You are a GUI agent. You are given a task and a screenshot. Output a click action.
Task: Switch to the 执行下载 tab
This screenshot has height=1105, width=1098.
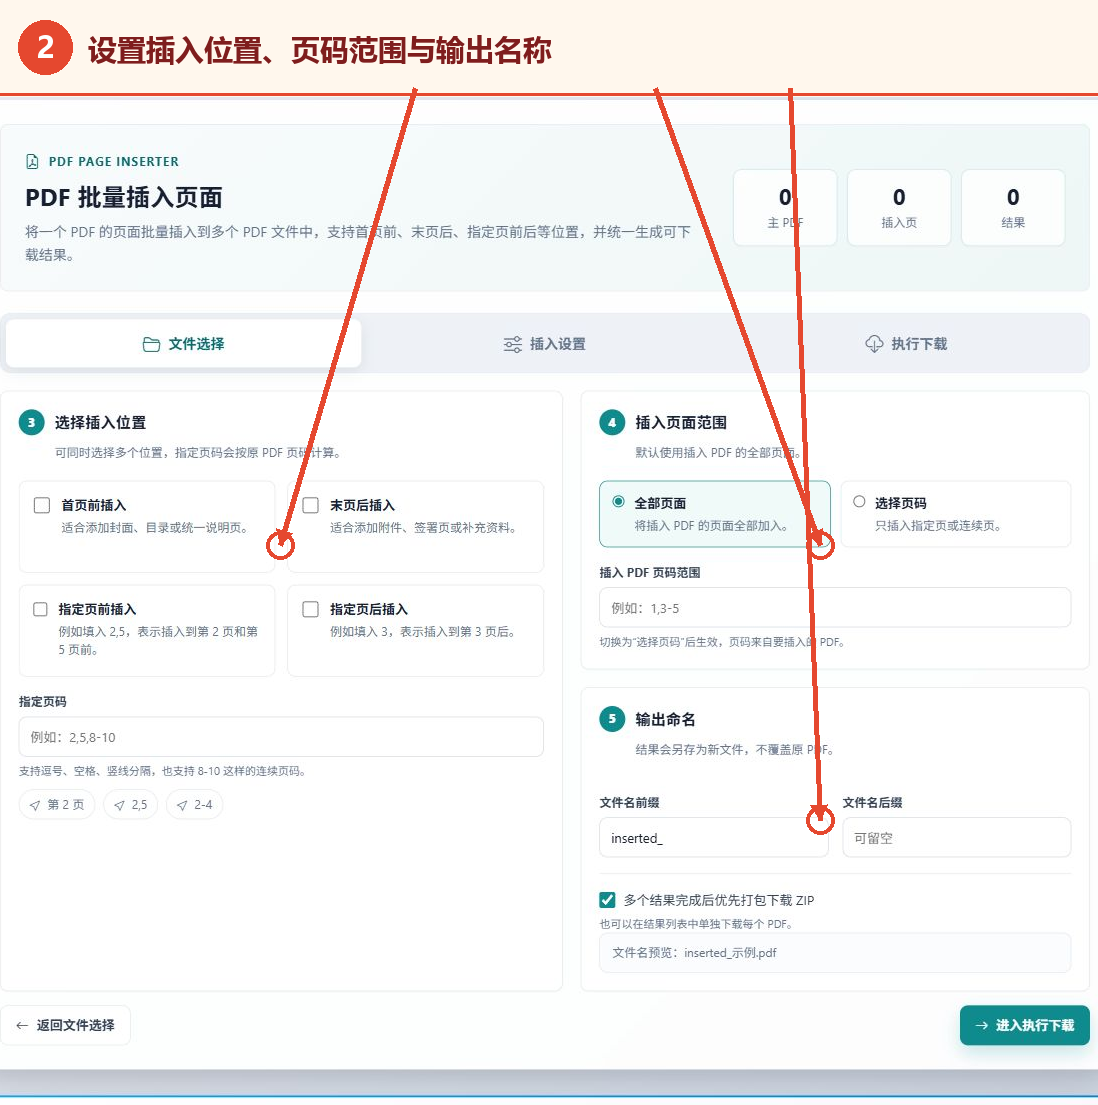[x=906, y=344]
